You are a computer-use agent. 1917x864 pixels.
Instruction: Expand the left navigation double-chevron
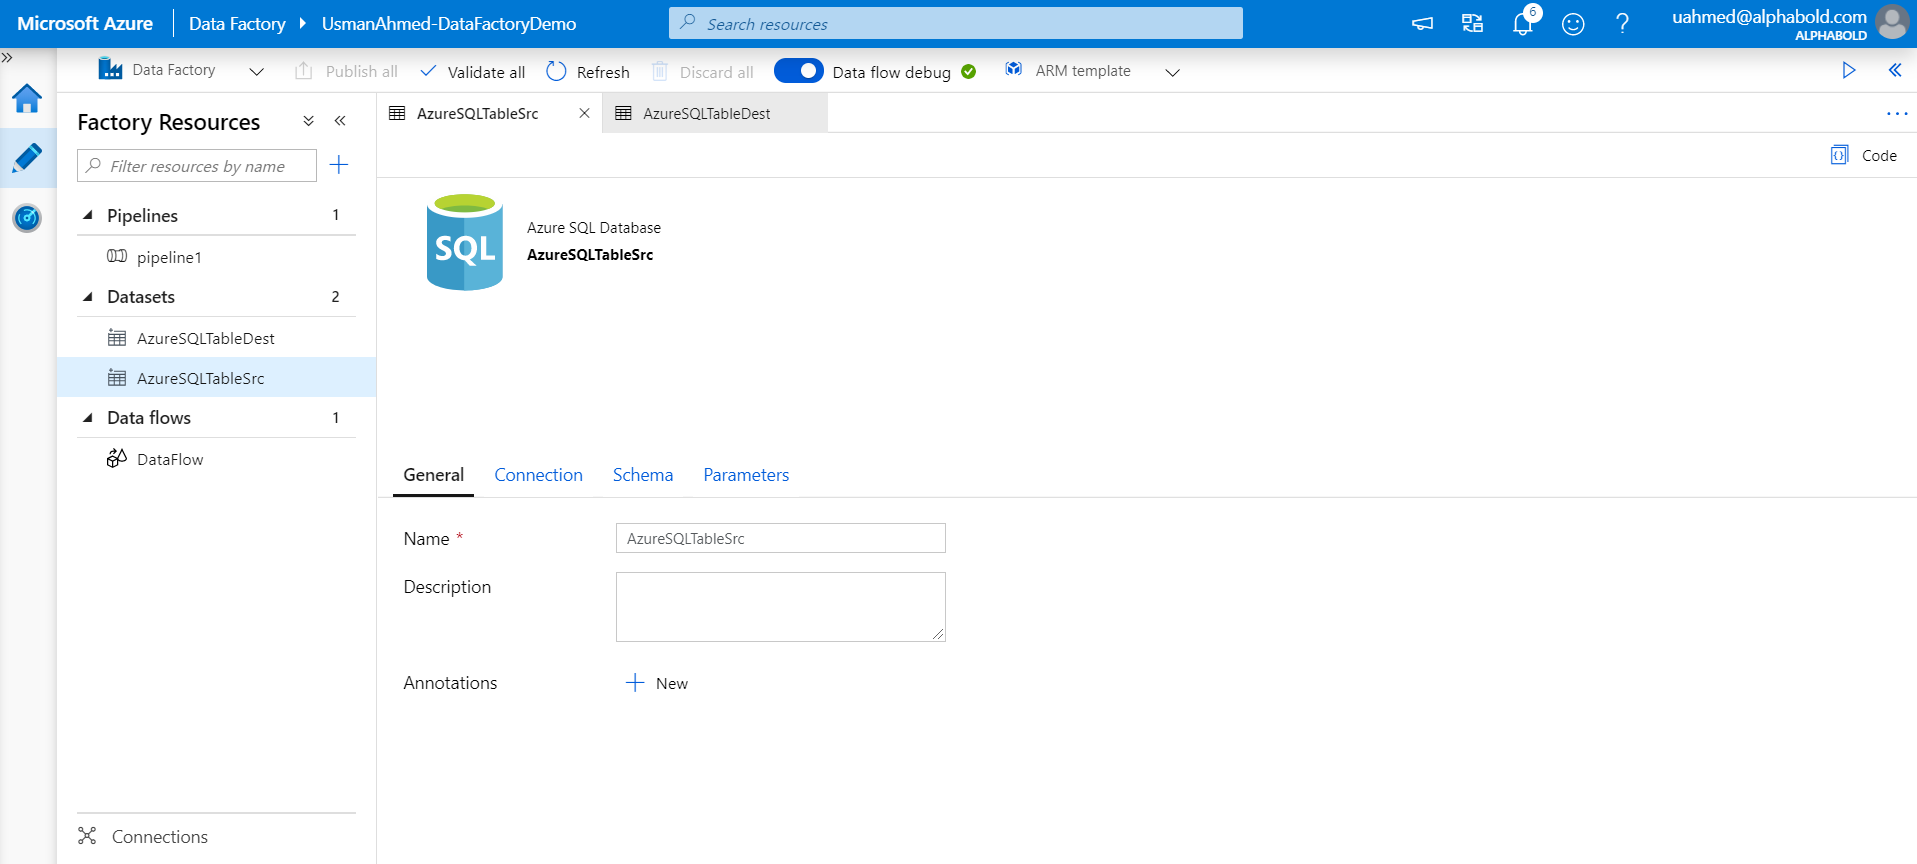[x=7, y=58]
